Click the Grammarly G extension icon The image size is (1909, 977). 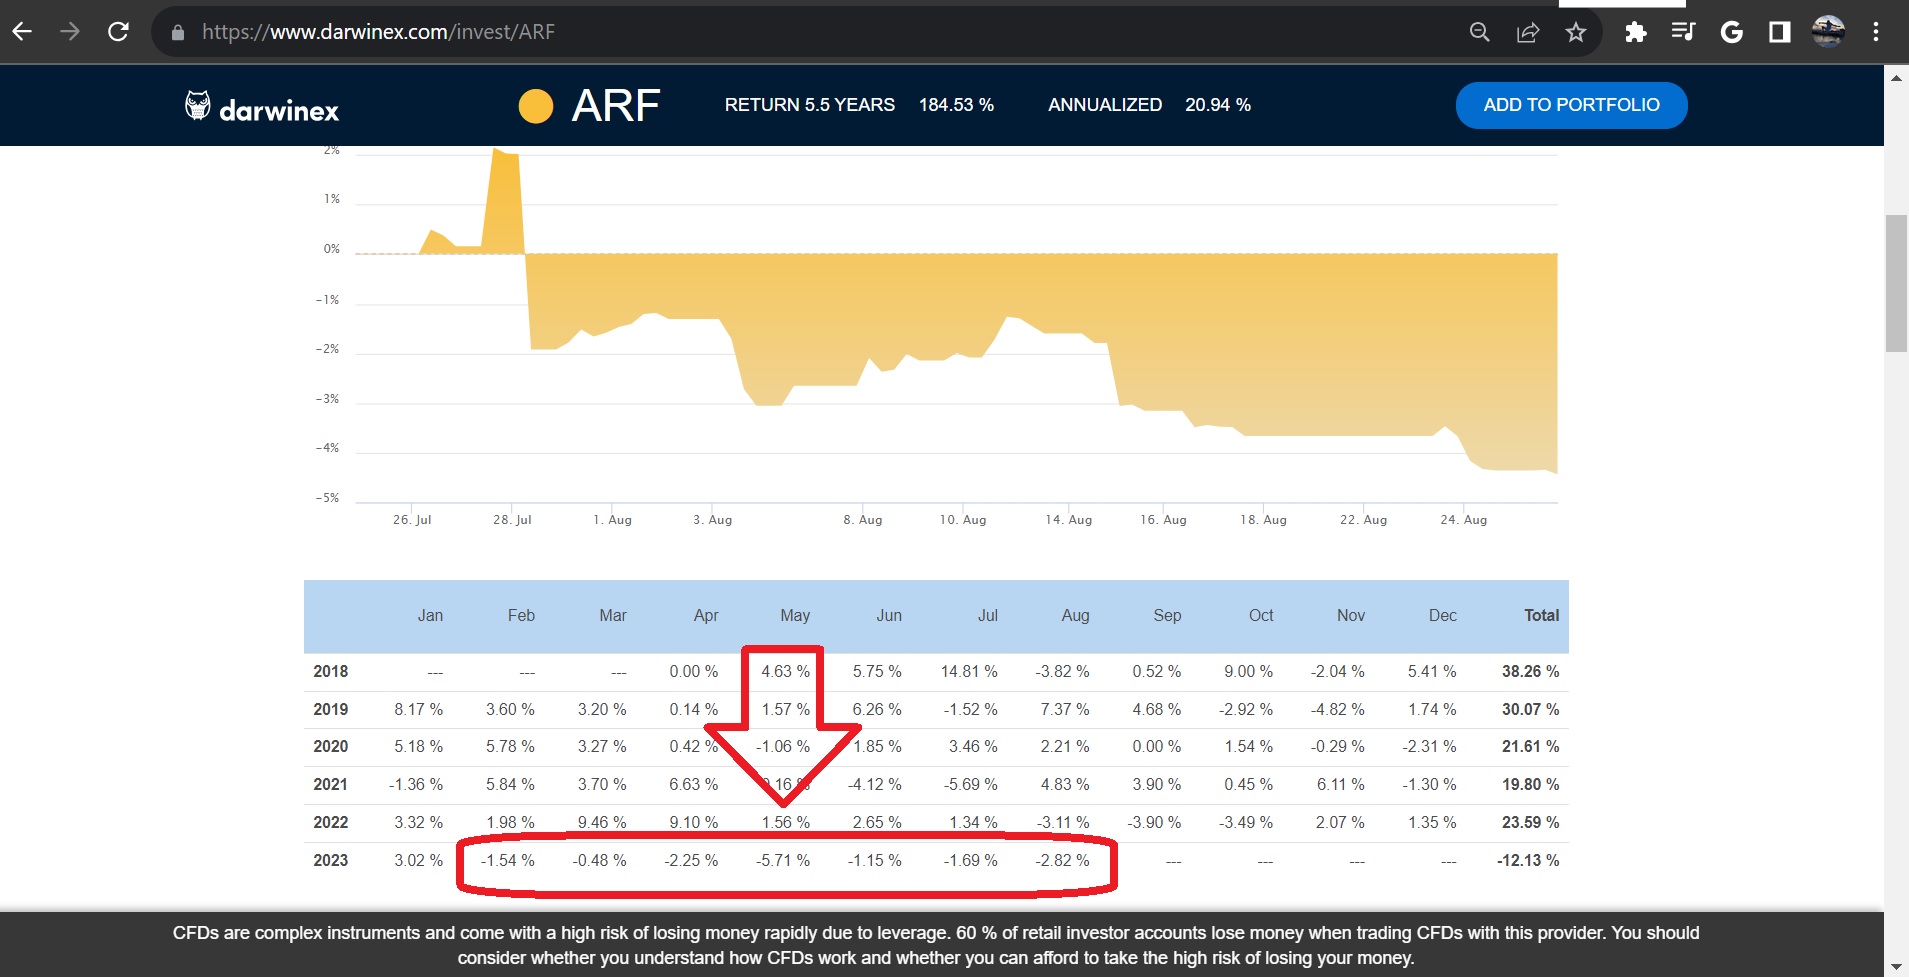pyautogui.click(x=1731, y=32)
